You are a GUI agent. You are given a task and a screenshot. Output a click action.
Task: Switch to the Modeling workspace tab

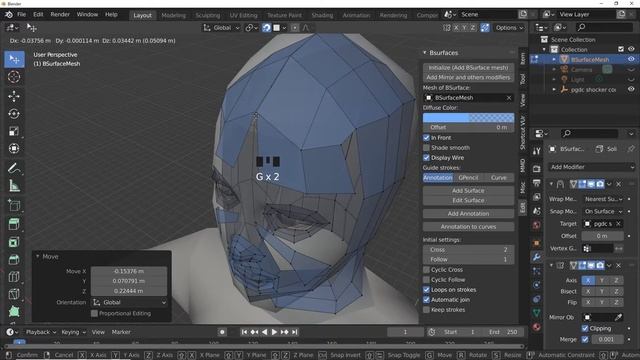click(x=173, y=15)
